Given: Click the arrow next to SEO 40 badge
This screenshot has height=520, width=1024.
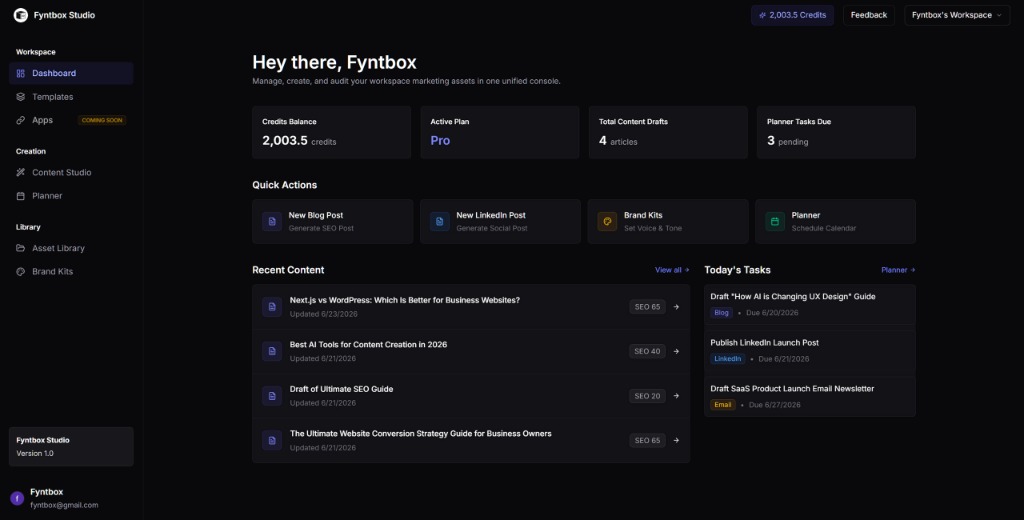Looking at the screenshot, I should point(676,351).
